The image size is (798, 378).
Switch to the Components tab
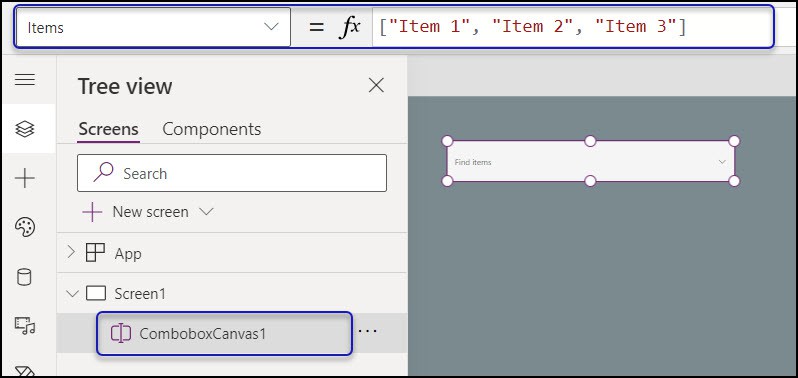212,129
